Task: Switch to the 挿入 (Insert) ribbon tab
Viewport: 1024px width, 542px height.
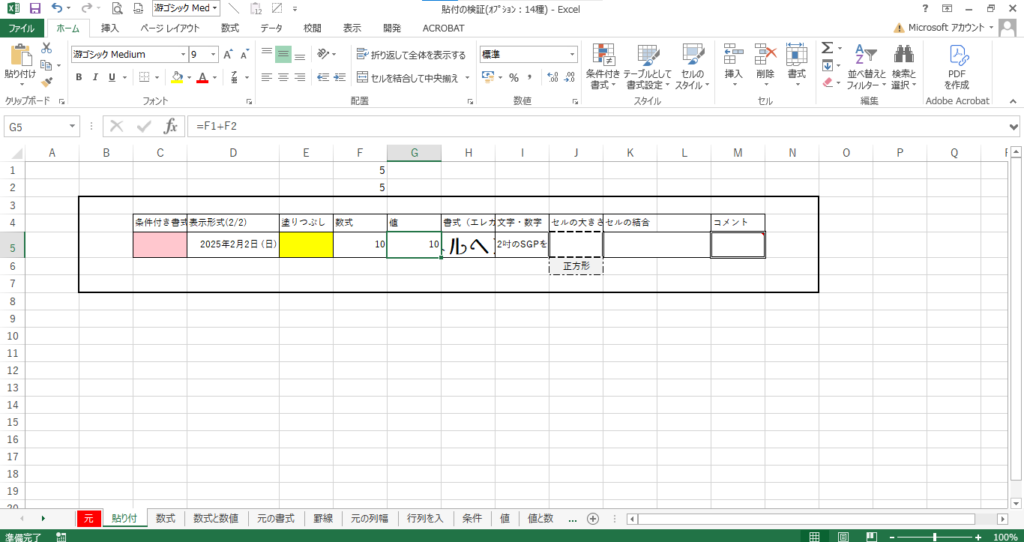Action: [x=110, y=29]
